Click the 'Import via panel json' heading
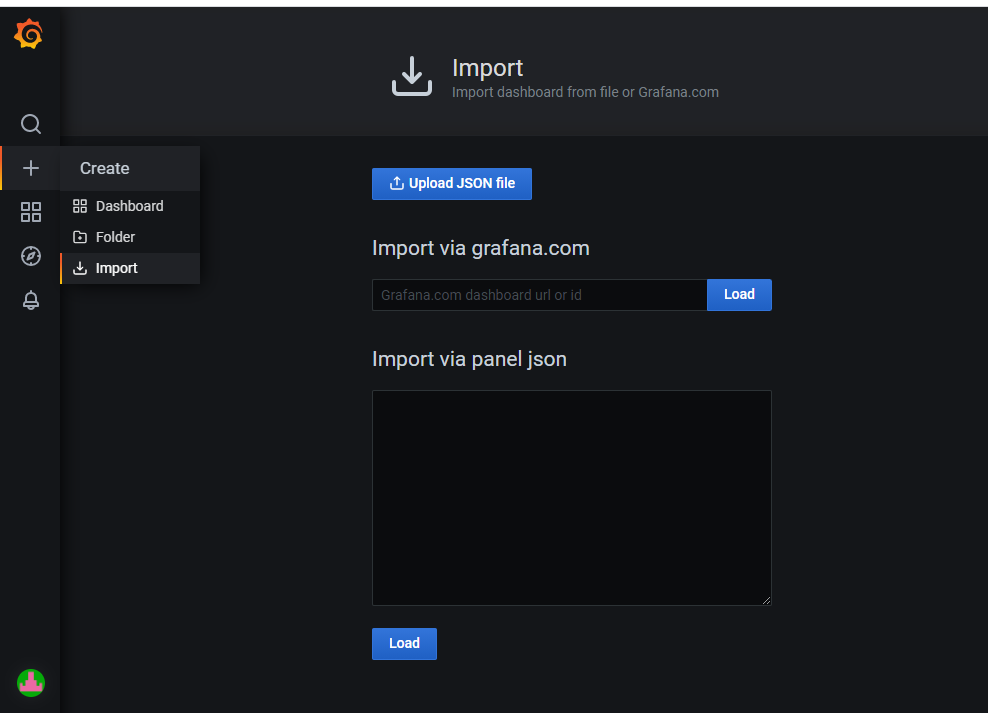Image resolution: width=988 pixels, height=713 pixels. click(x=469, y=359)
